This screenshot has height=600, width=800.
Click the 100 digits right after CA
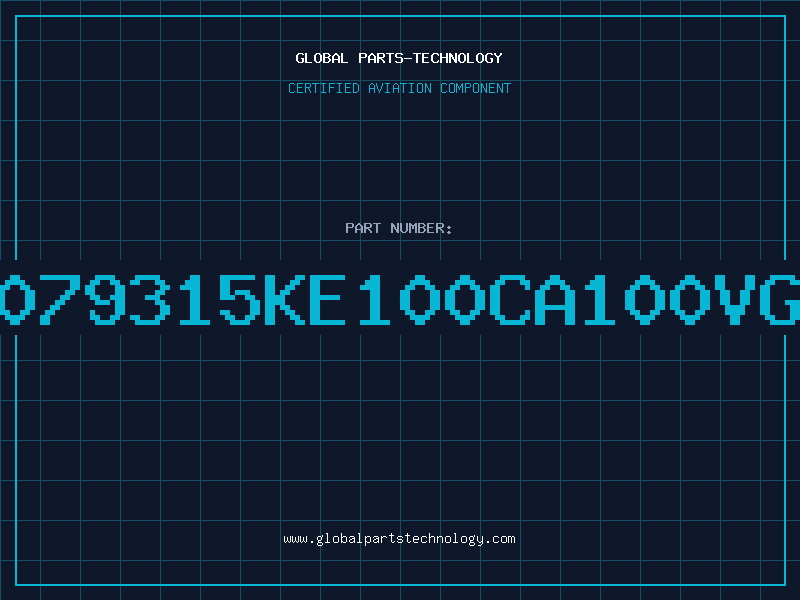(x=648, y=299)
